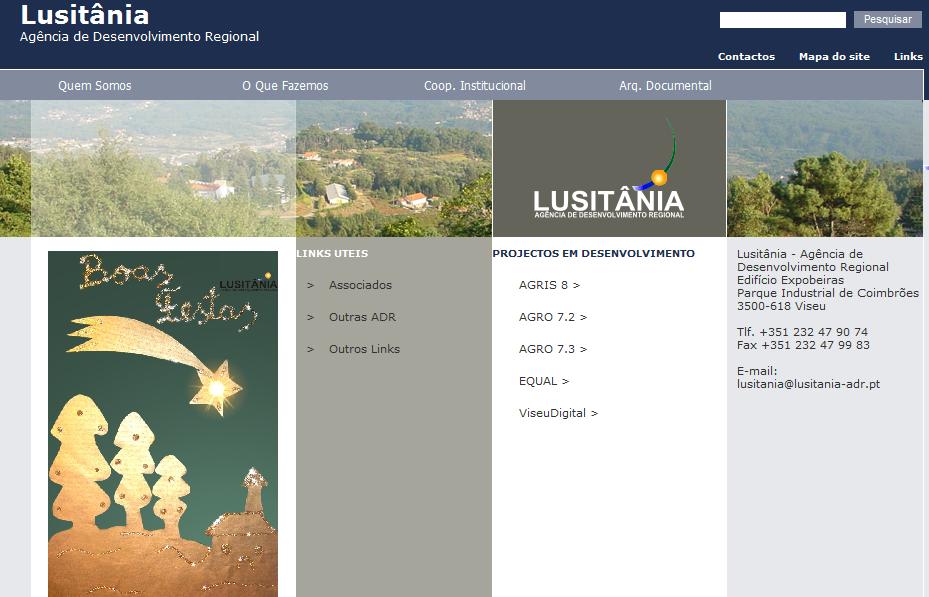
Task: Open the AGRIS 8 project
Action: pyautogui.click(x=549, y=285)
